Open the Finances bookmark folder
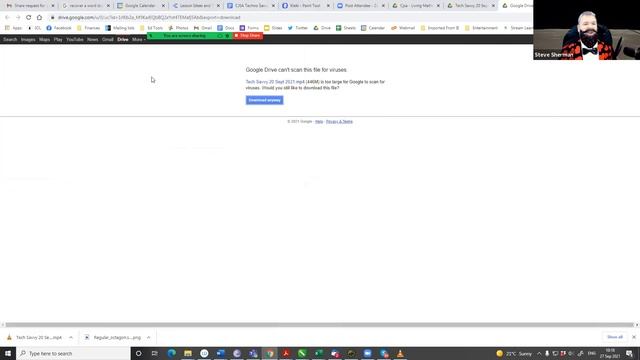 coord(89,28)
